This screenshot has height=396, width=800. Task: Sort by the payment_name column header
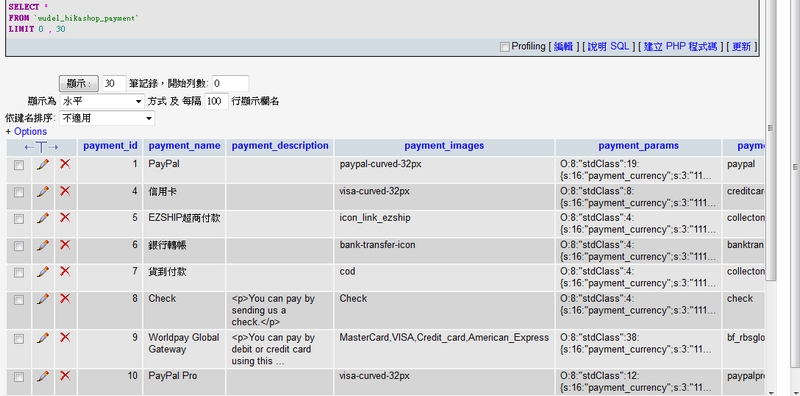[x=184, y=146]
